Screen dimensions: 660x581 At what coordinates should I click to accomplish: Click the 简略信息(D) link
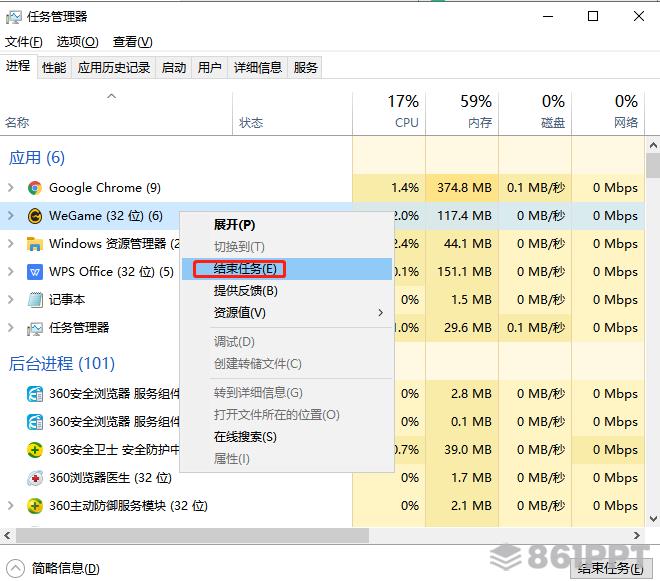click(66, 569)
